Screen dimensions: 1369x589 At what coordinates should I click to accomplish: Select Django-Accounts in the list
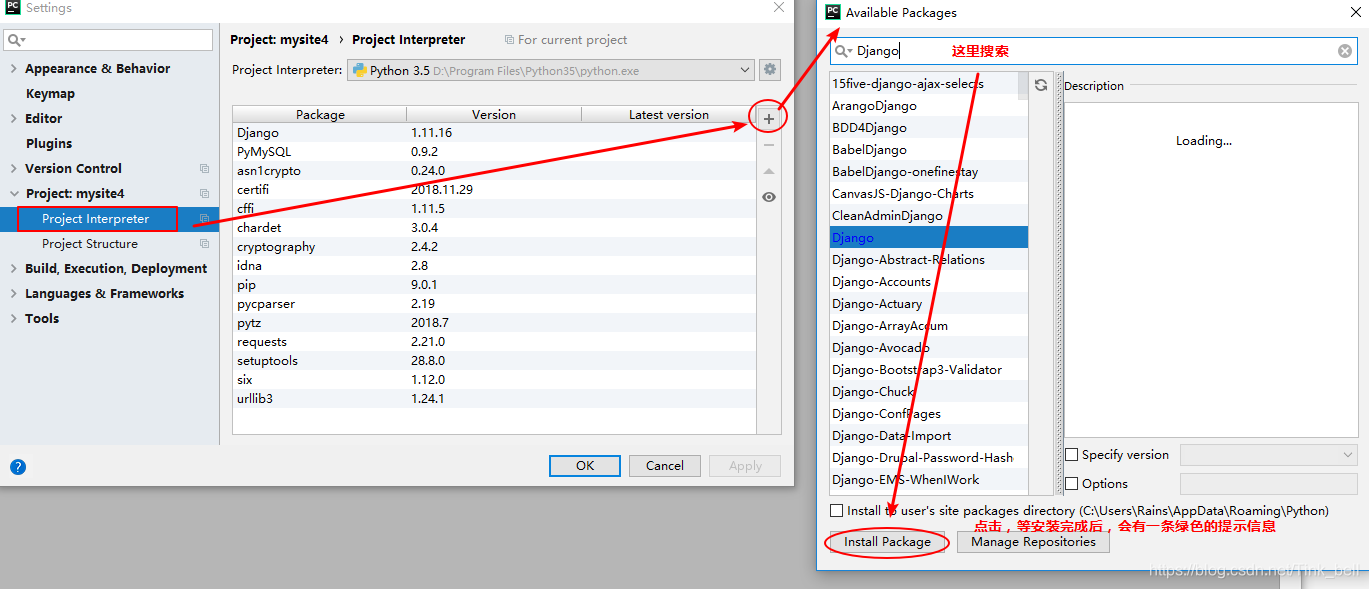coord(928,282)
